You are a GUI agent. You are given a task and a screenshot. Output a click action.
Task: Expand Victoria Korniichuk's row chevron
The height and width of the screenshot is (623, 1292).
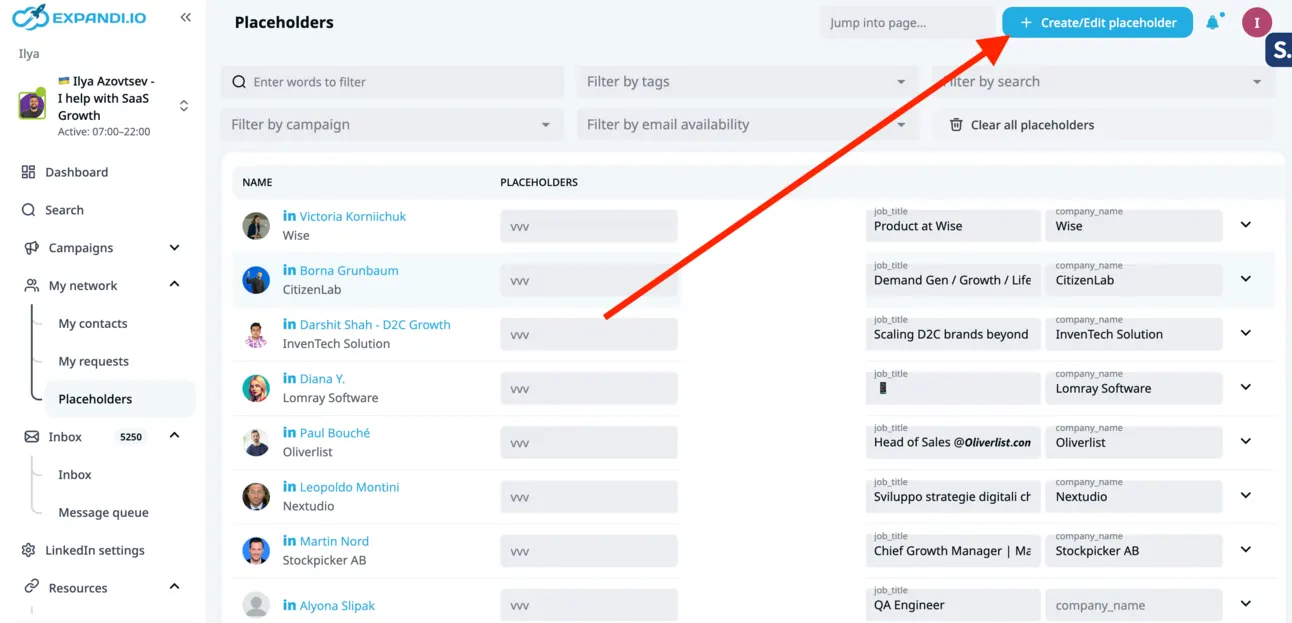(1246, 225)
